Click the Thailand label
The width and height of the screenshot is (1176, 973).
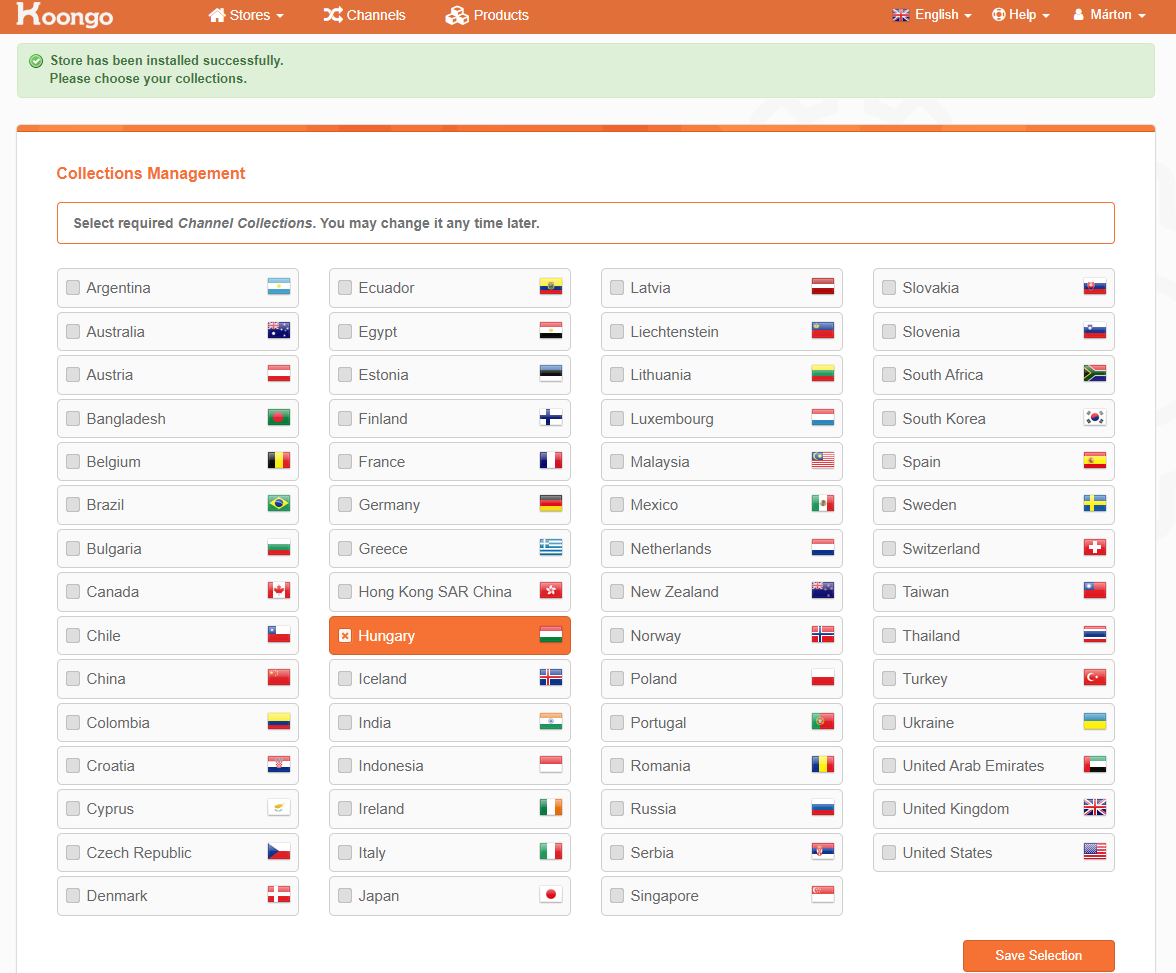coord(931,635)
